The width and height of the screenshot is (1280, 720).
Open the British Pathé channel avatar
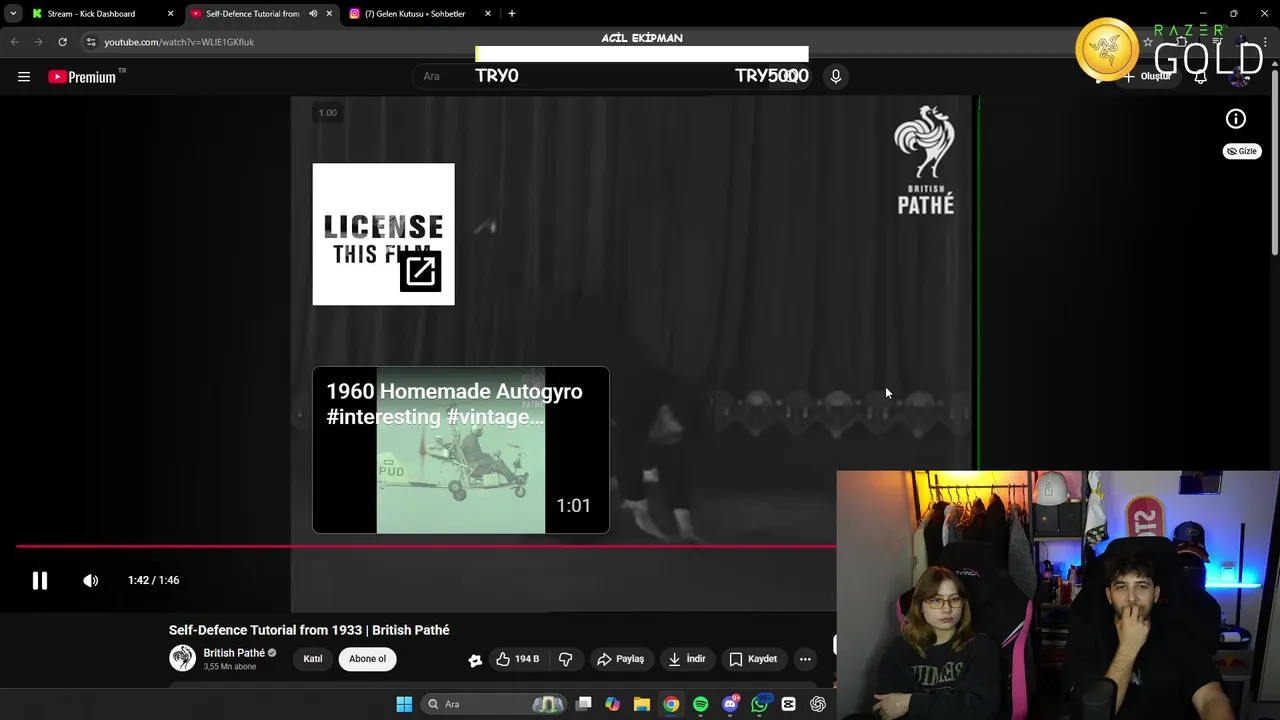[182, 658]
